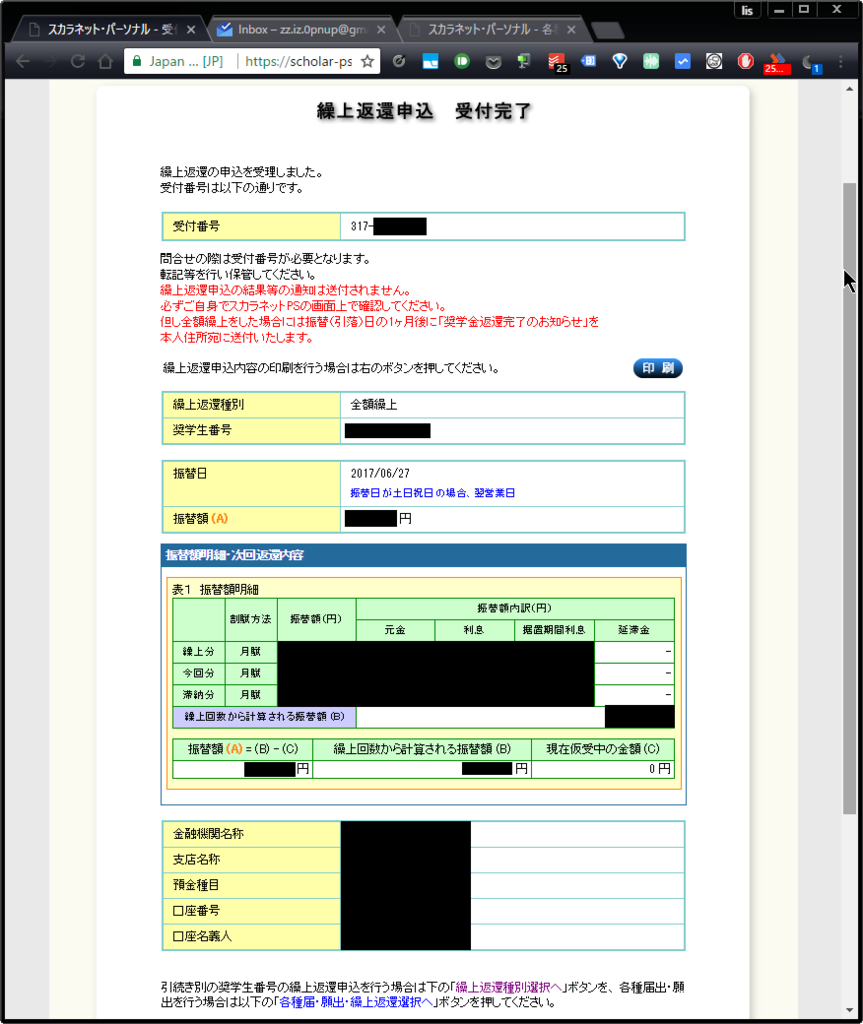Click the blue checkmark extension icon

[682, 61]
